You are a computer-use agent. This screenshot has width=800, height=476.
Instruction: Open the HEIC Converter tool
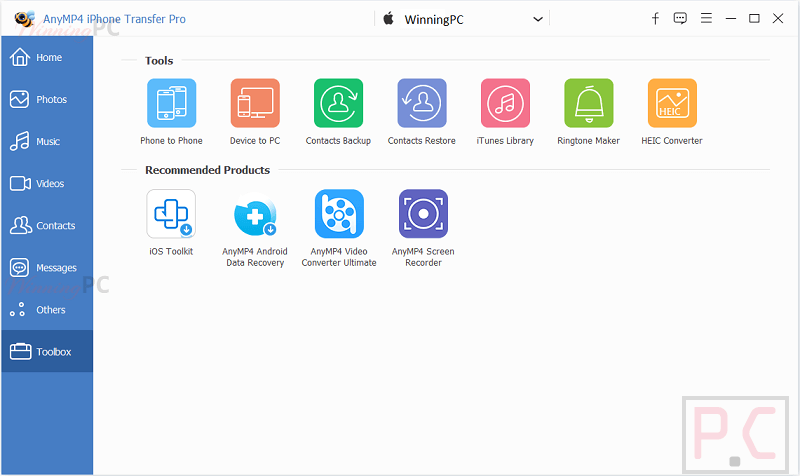672,103
